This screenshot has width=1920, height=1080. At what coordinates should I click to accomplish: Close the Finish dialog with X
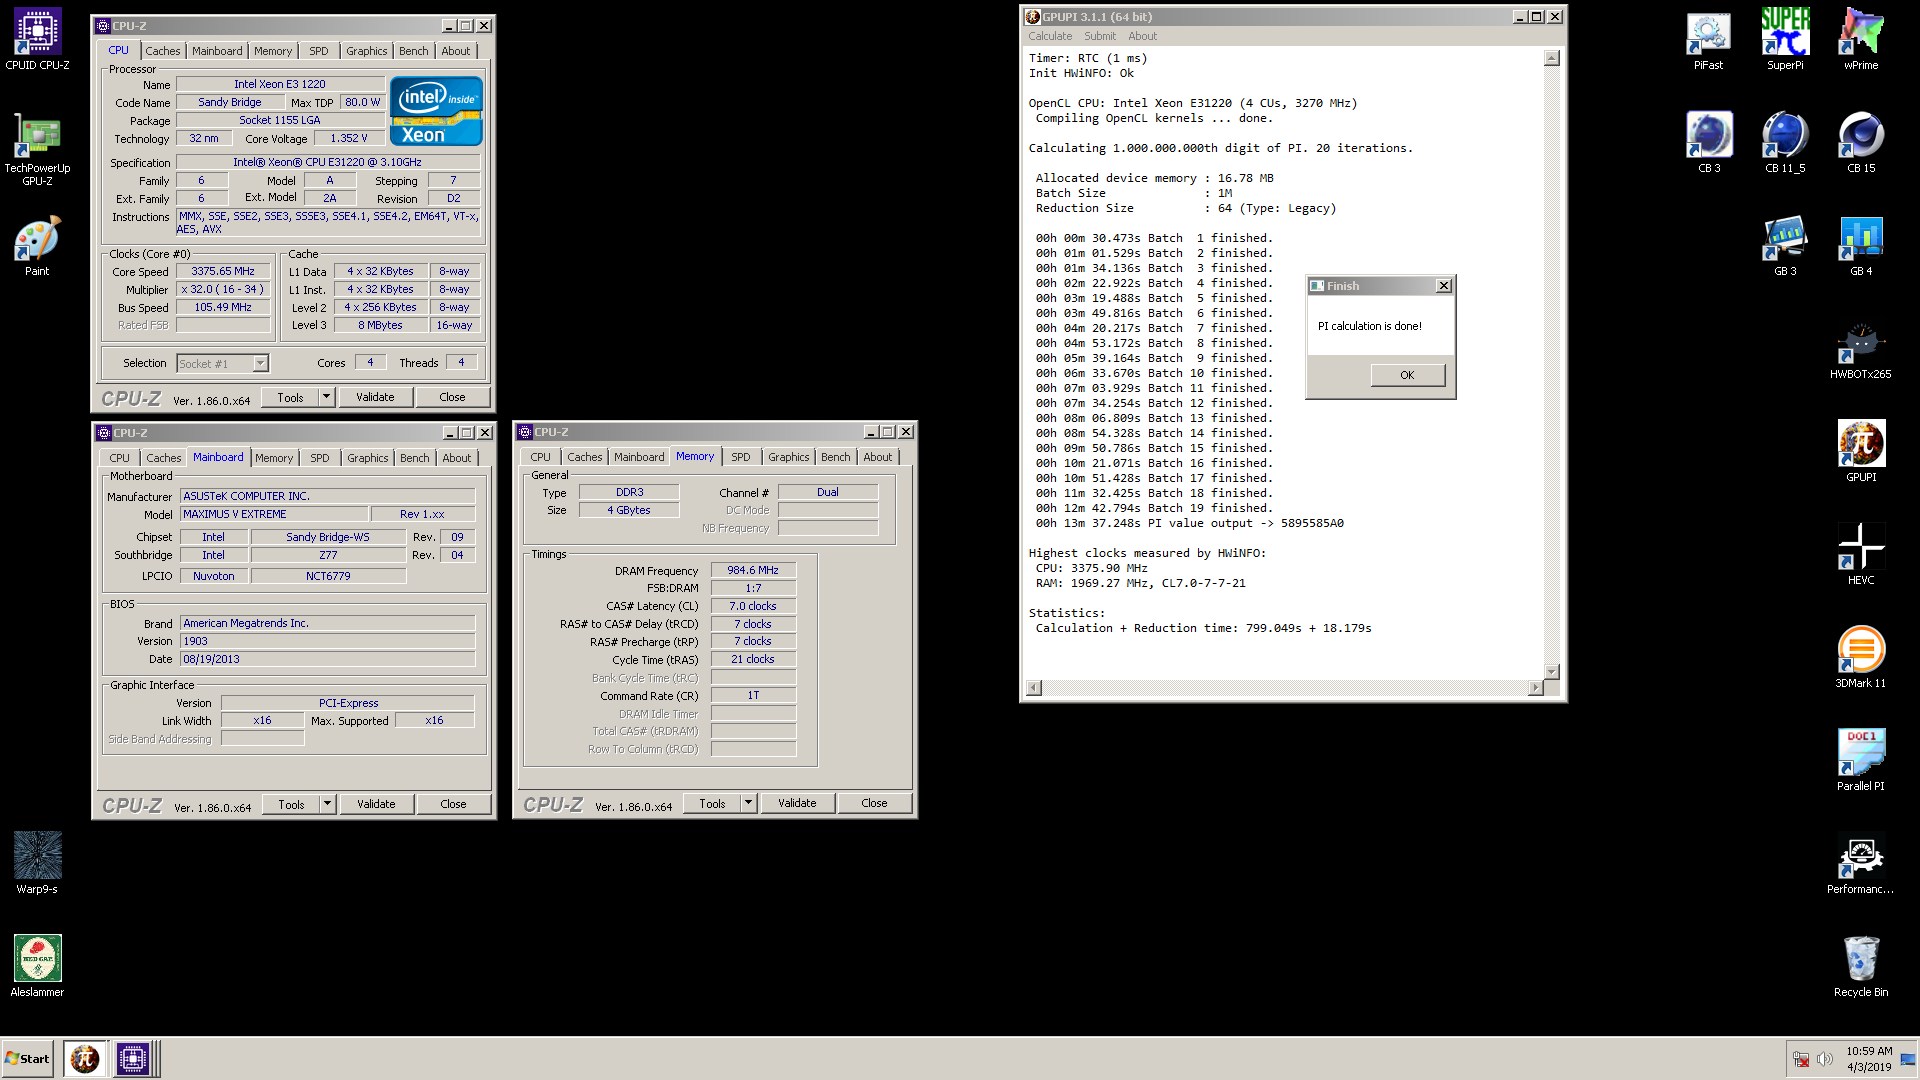click(1444, 286)
